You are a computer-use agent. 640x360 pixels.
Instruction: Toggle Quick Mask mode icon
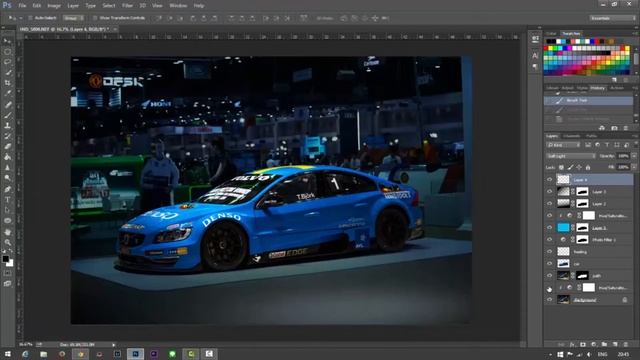(7, 273)
